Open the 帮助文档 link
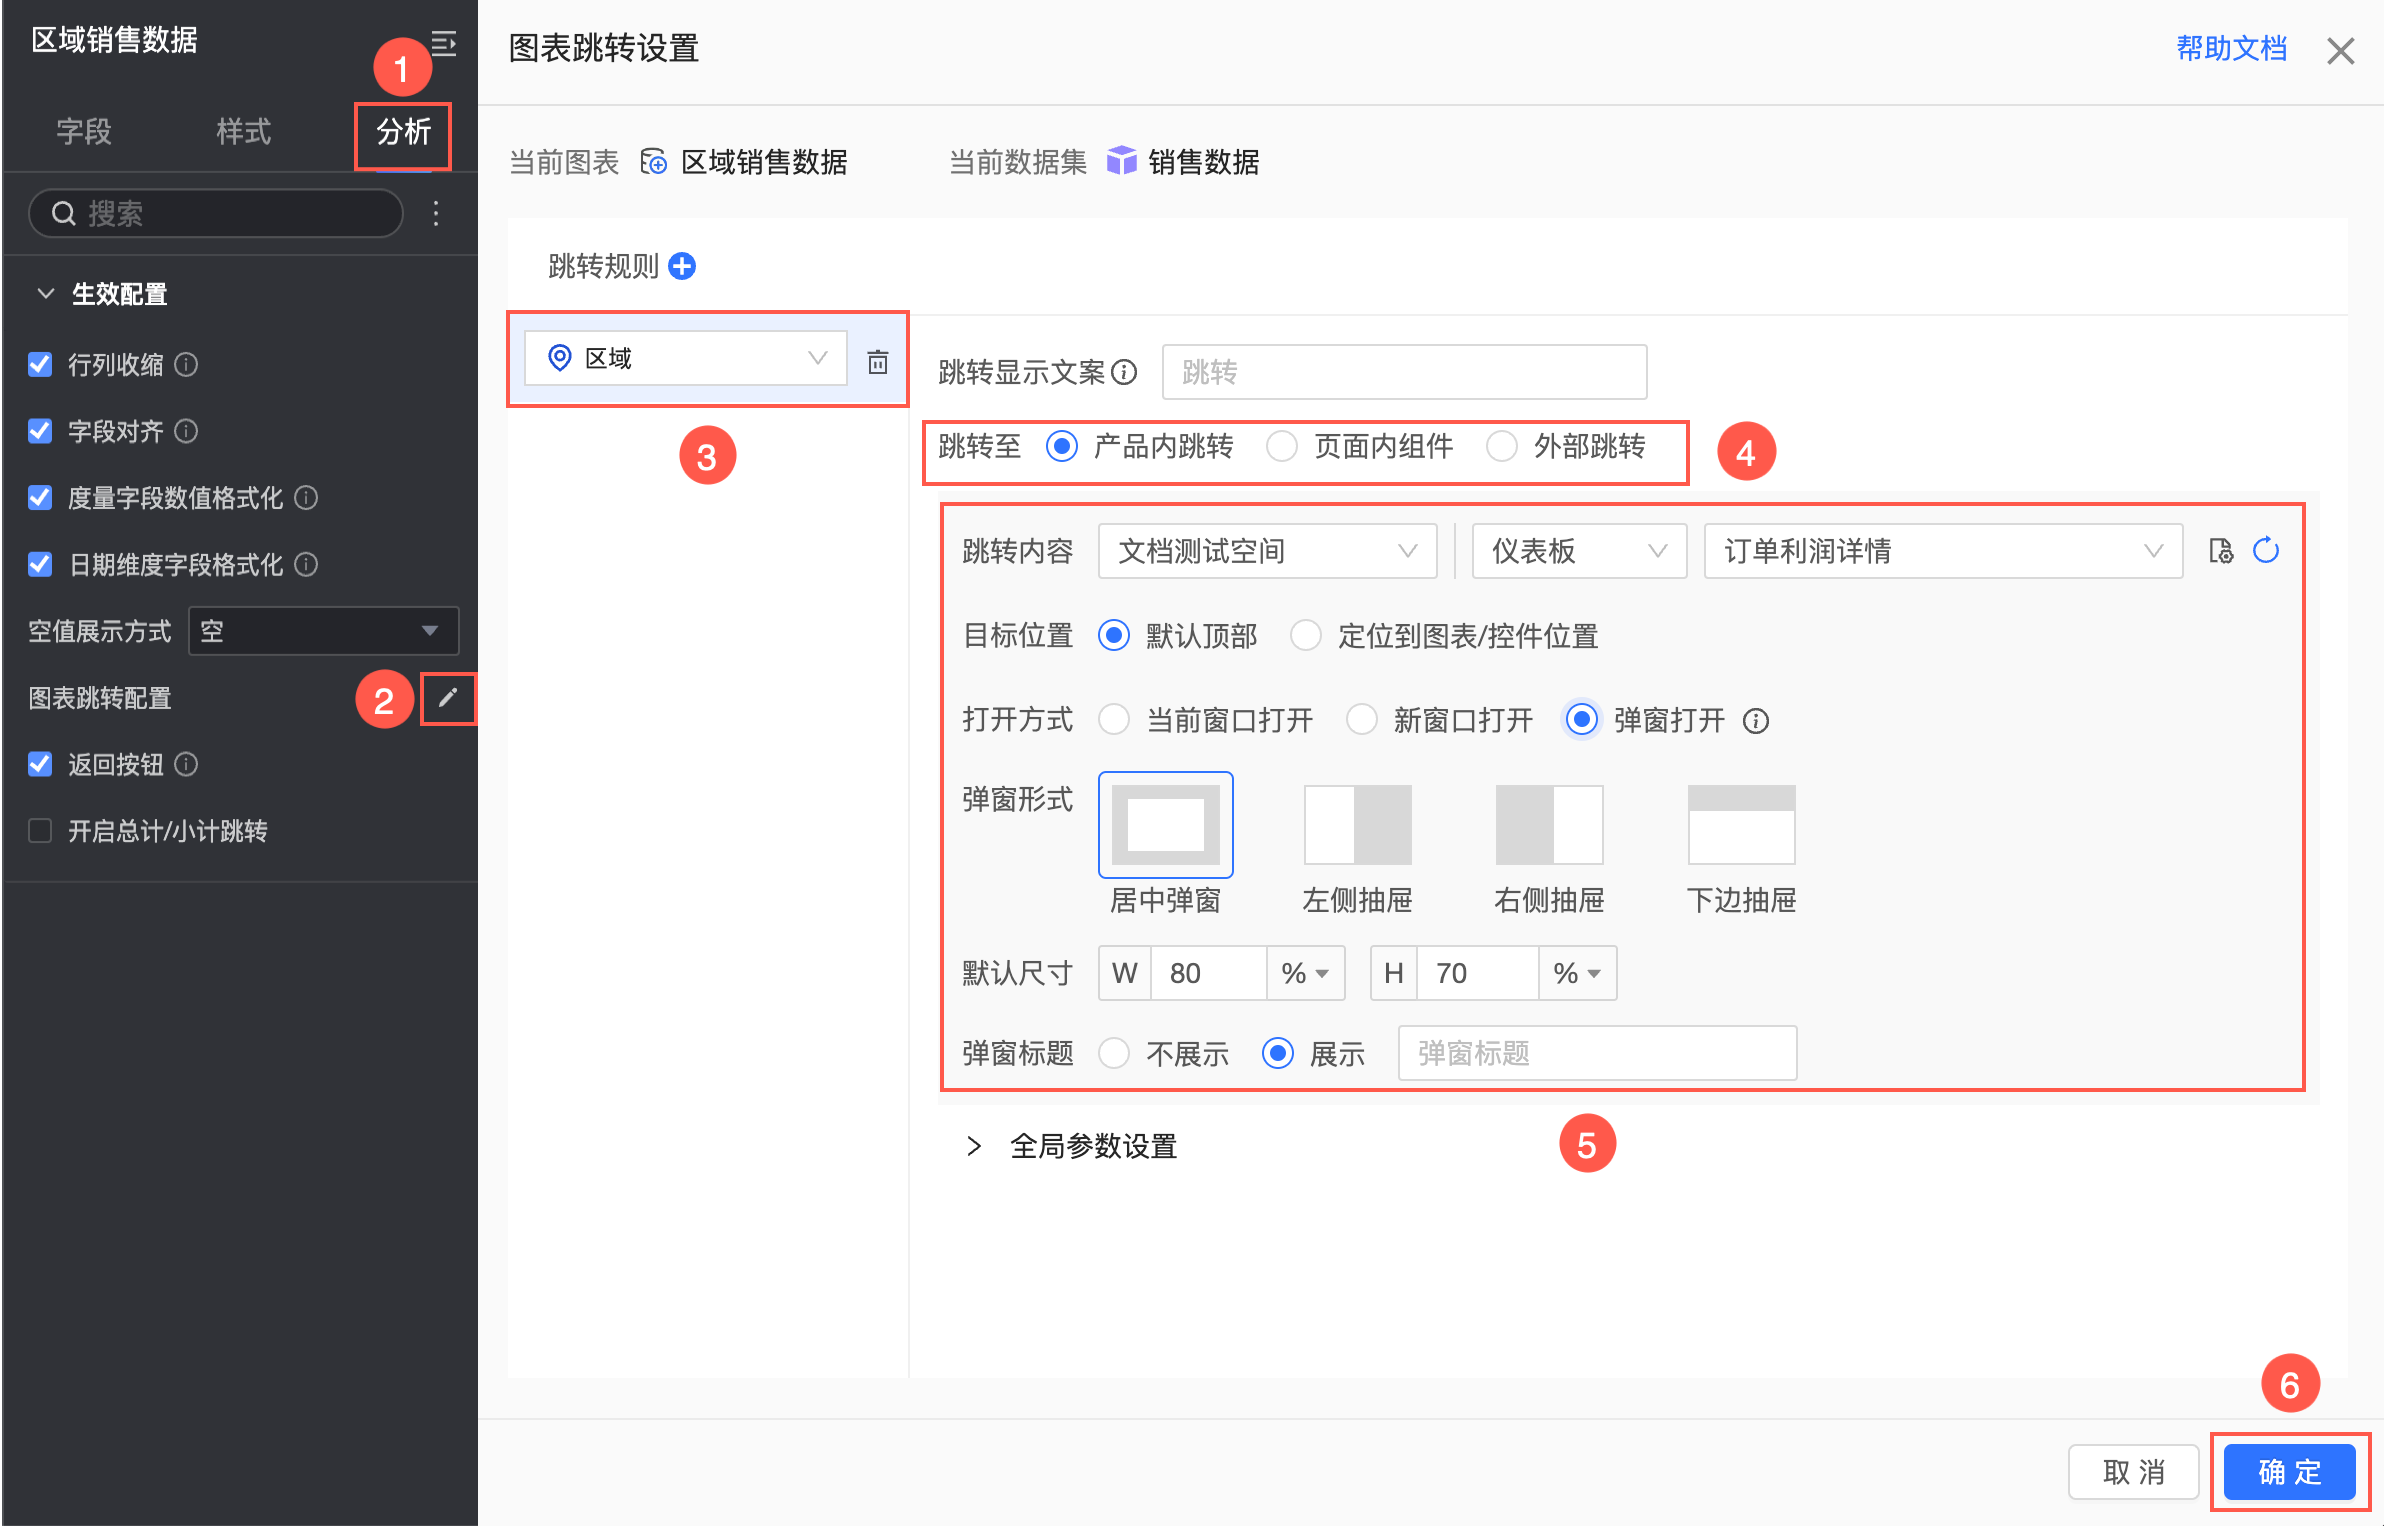The height and width of the screenshot is (1526, 2384). tap(2231, 48)
